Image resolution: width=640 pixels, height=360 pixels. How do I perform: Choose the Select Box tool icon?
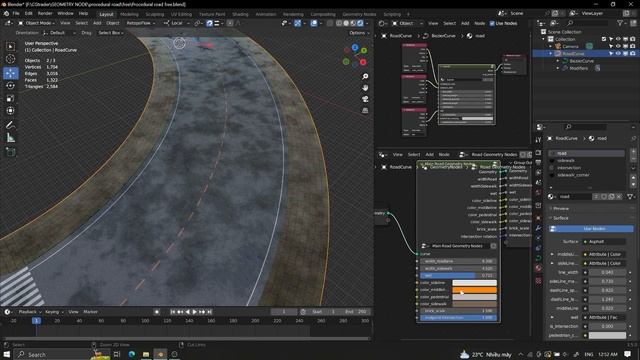(11, 47)
